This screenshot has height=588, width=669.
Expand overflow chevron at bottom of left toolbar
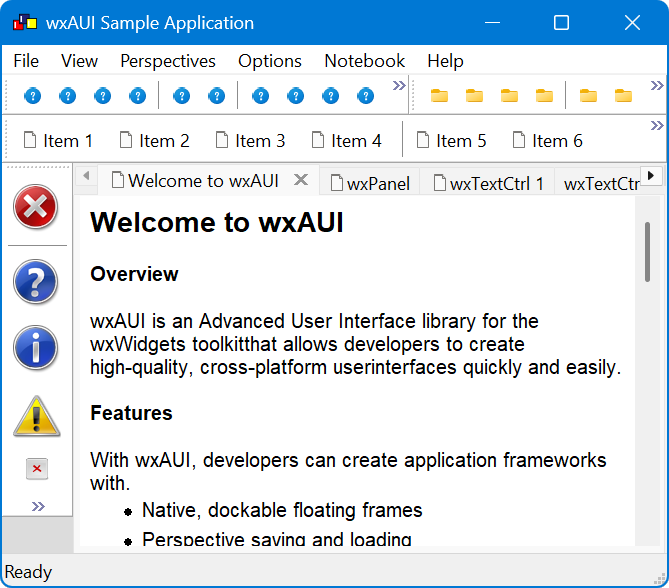[x=38, y=506]
